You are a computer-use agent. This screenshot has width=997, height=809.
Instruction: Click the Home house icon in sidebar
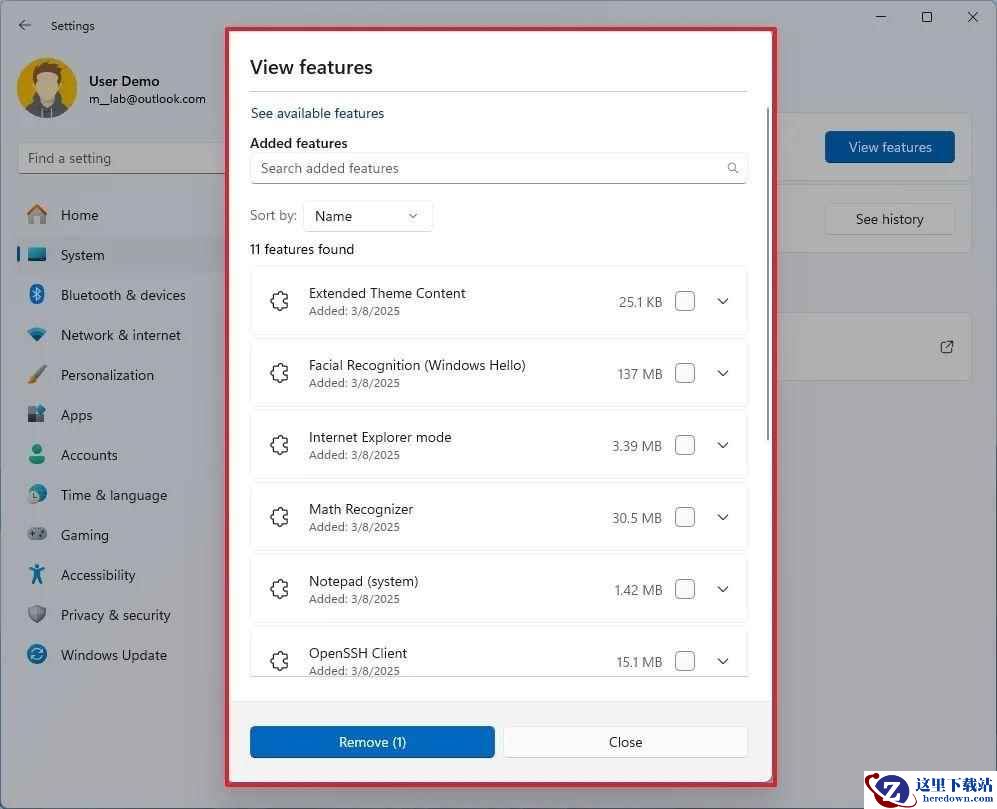pyautogui.click(x=37, y=214)
